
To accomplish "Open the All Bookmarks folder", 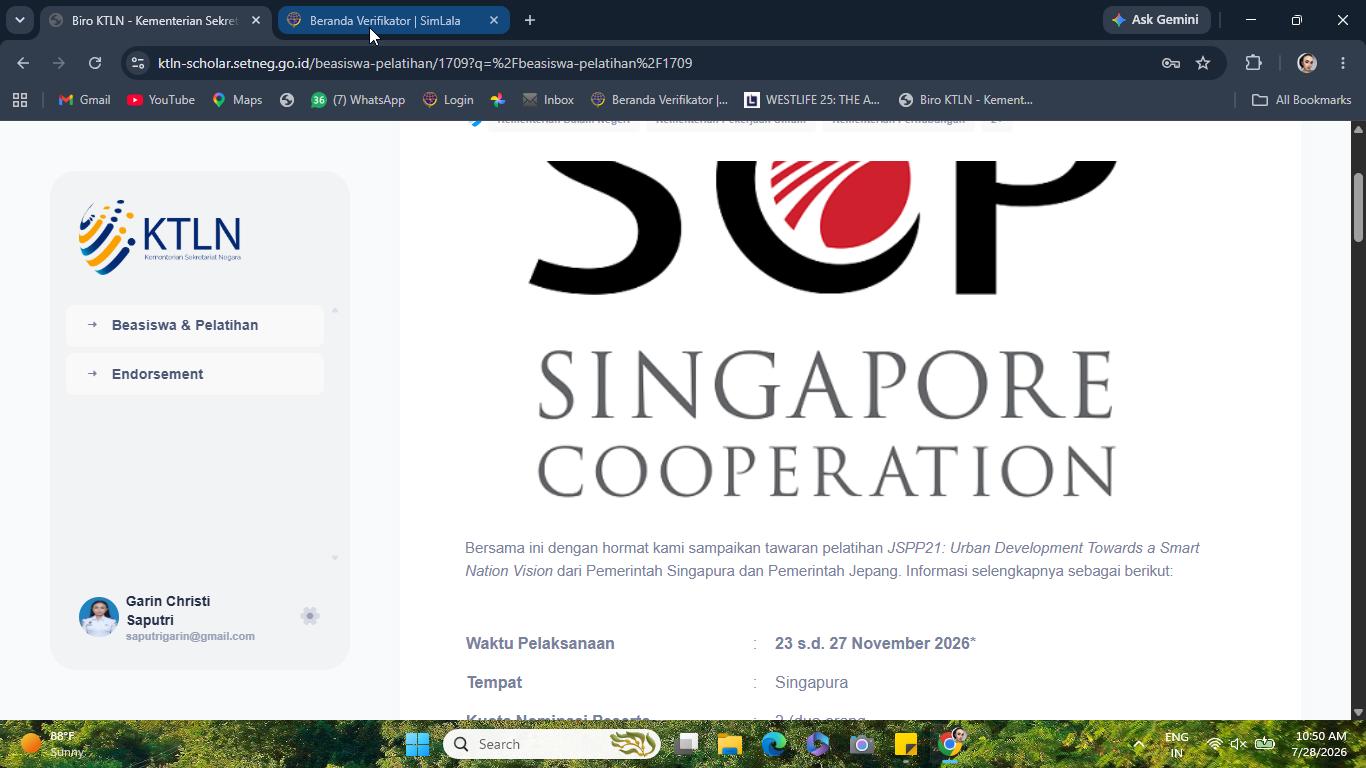I will 1302,100.
